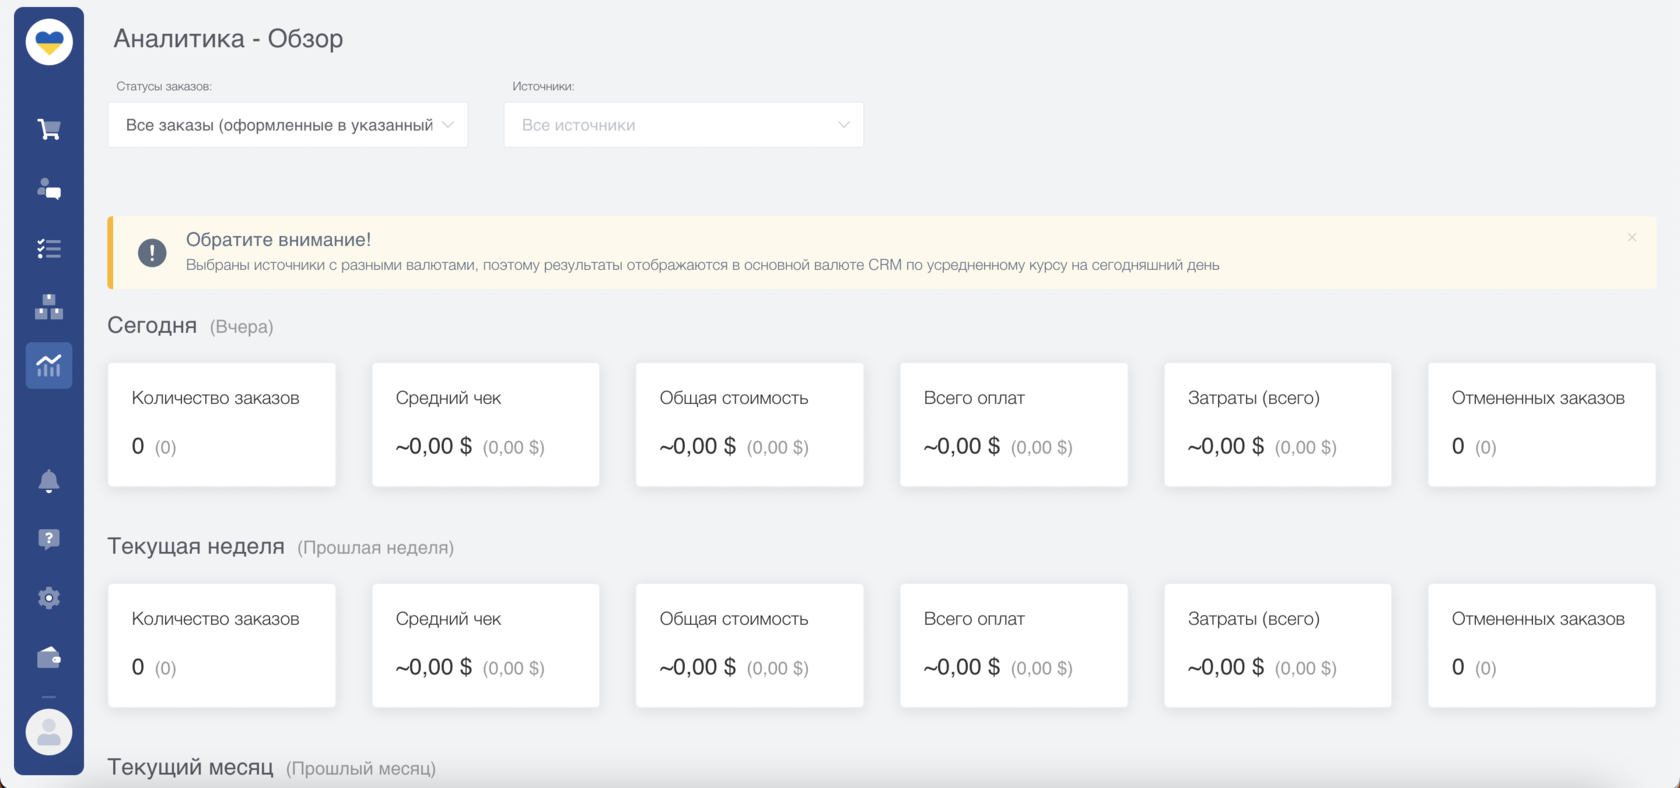Select Отмененных заказов card under Текущая неделя

pyautogui.click(x=1542, y=646)
